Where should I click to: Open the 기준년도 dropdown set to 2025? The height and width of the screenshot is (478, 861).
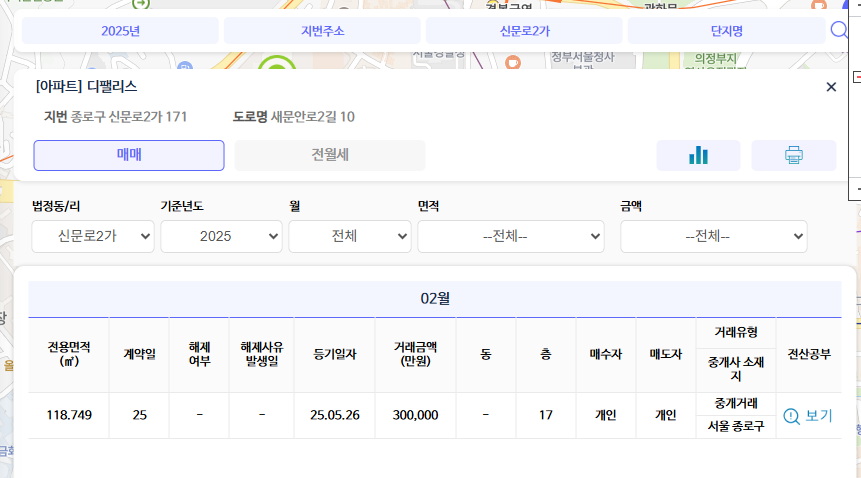click(x=221, y=237)
